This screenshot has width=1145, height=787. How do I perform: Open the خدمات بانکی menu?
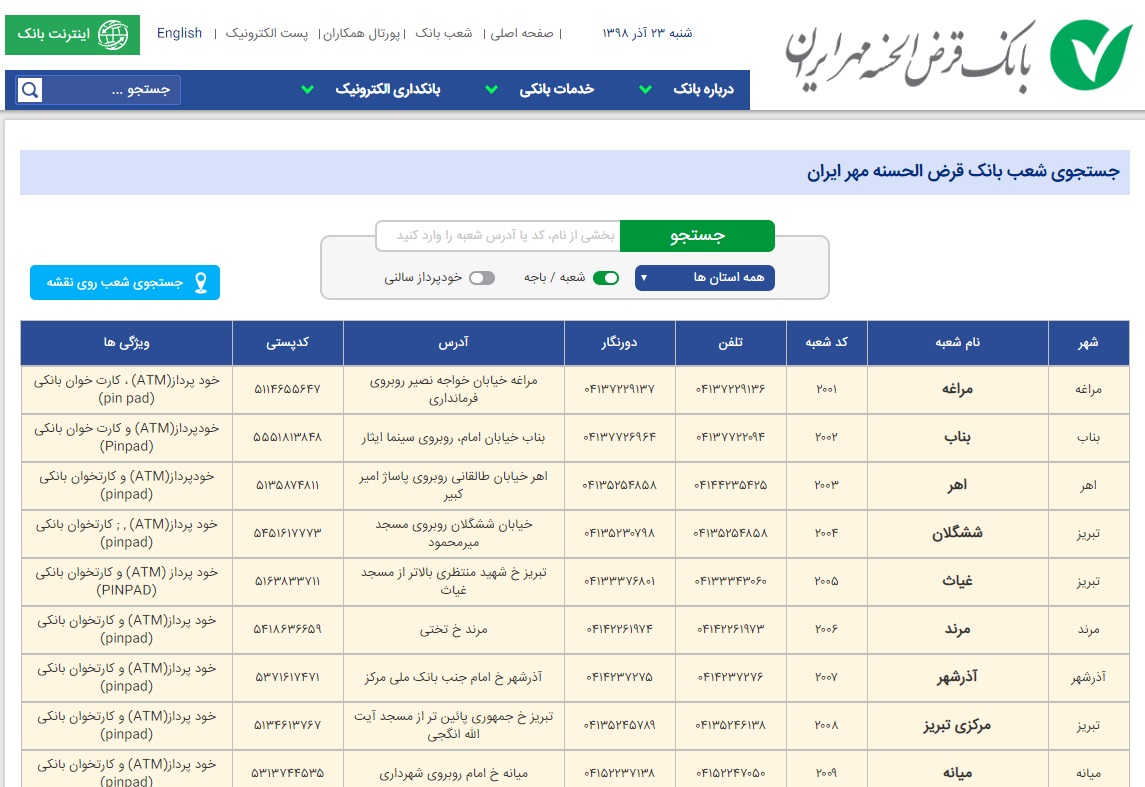click(x=556, y=89)
